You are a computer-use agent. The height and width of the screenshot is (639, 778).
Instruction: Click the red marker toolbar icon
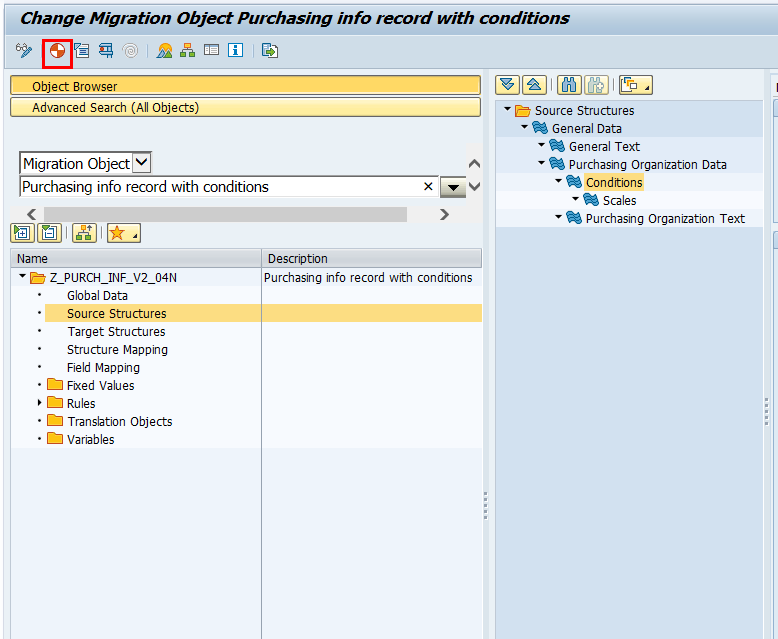(106, 51)
